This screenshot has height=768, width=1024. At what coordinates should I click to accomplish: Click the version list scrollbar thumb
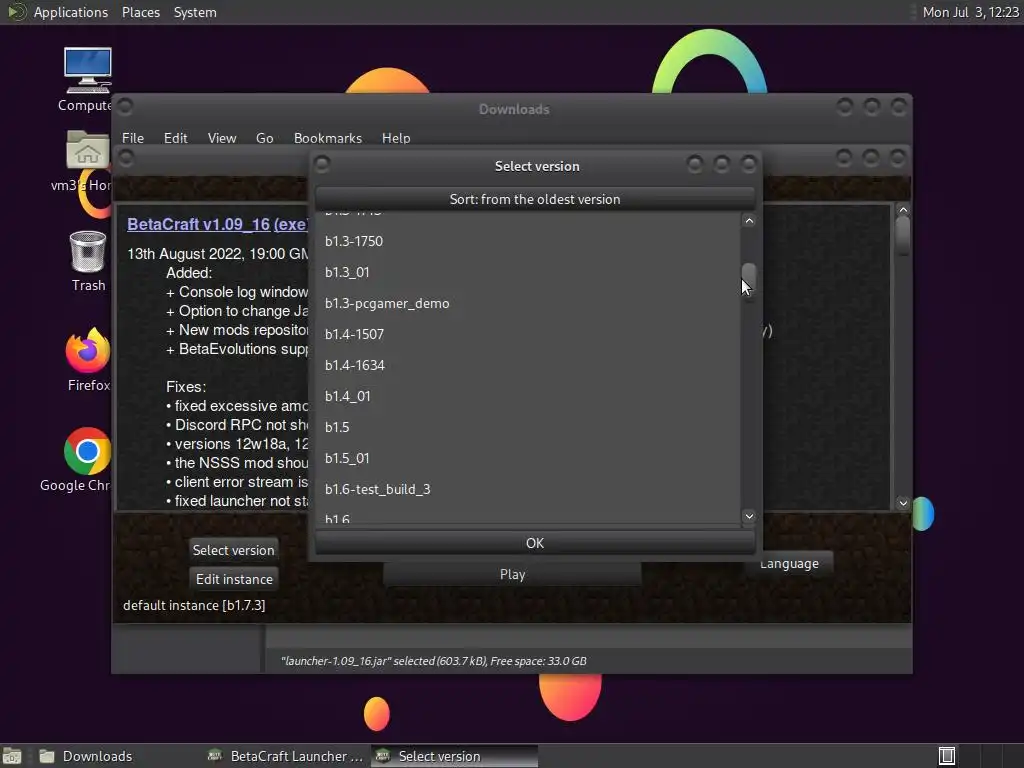[x=749, y=280]
